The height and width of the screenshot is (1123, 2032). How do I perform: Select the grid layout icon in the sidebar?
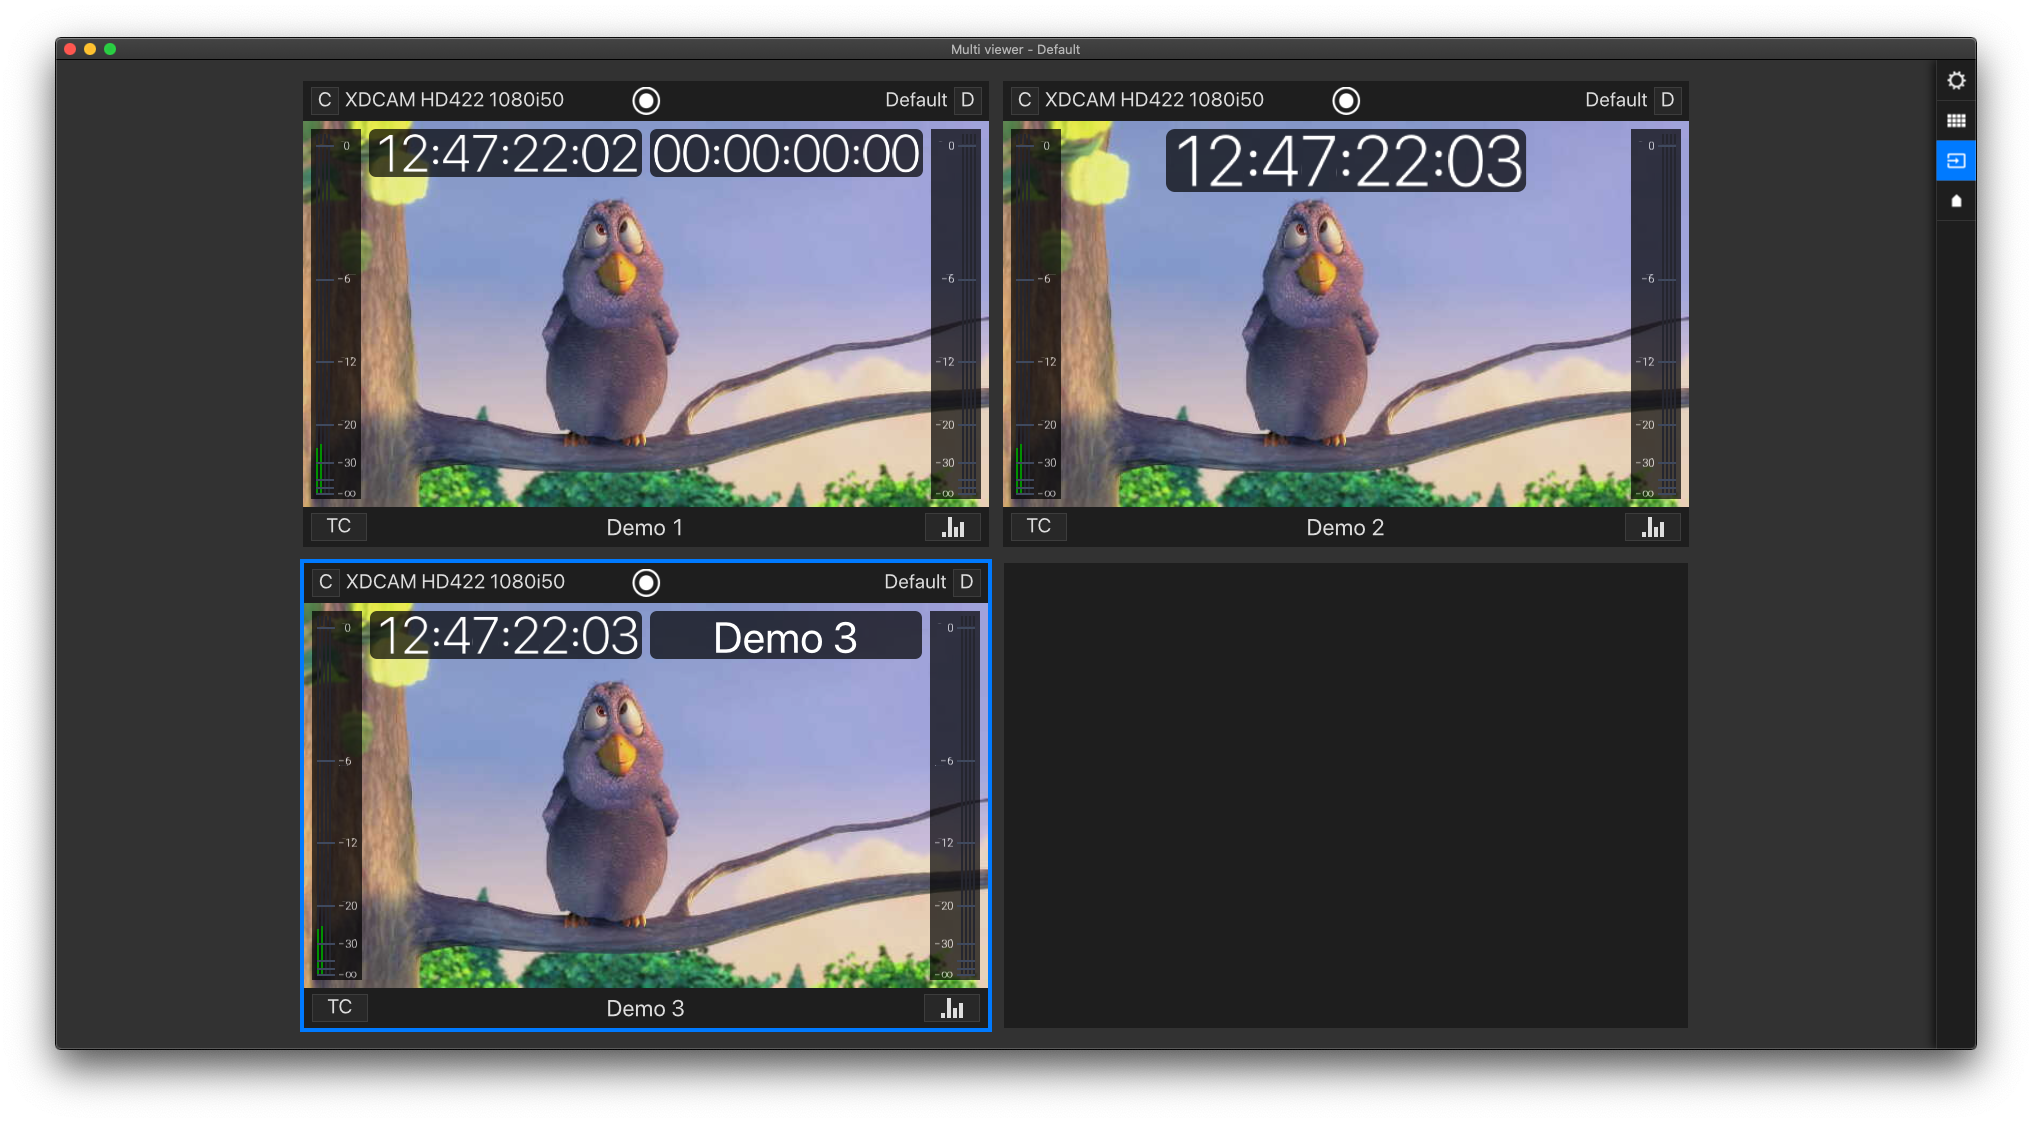[x=1956, y=121]
